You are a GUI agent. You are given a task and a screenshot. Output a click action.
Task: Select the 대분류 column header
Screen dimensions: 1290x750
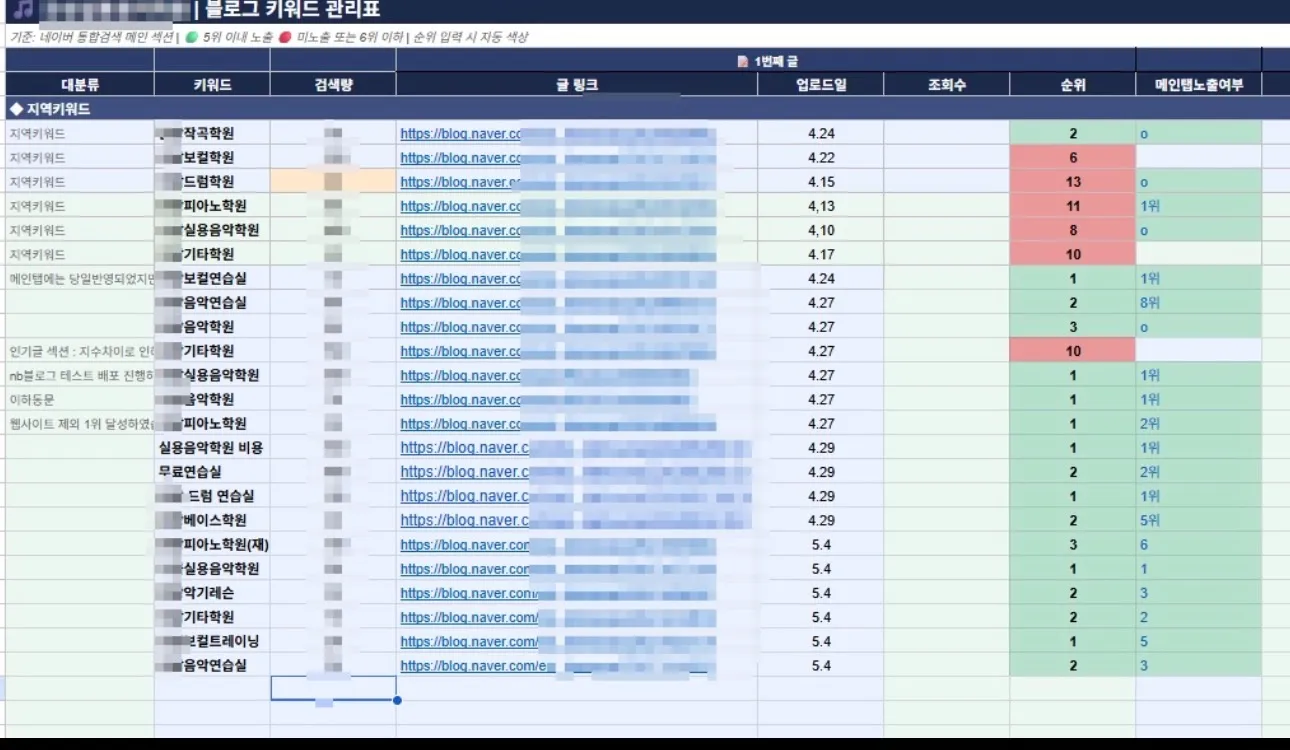80,85
